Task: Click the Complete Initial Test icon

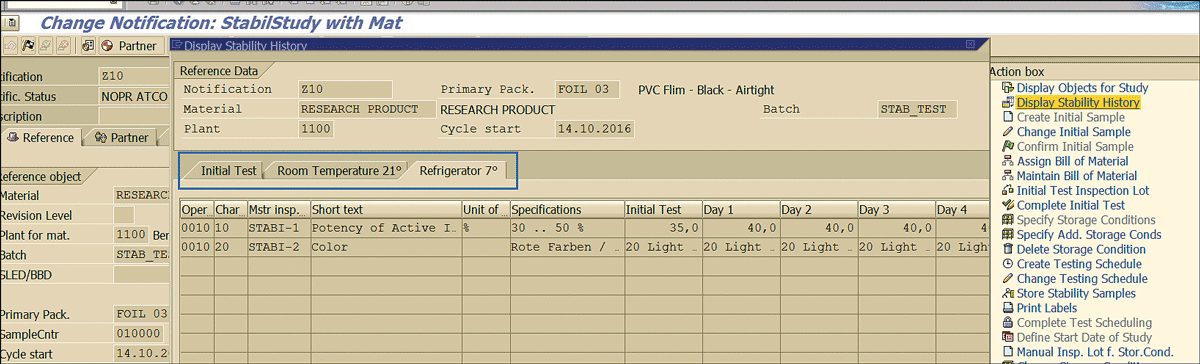Action: click(x=1007, y=205)
